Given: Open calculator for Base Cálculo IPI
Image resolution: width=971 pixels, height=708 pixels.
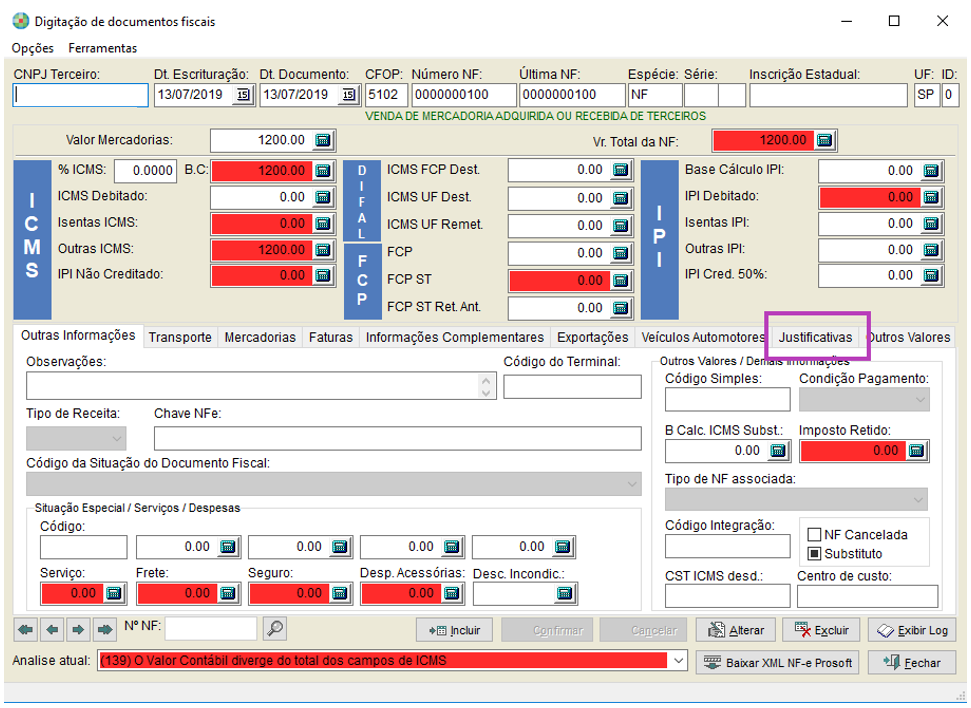Looking at the screenshot, I should (931, 171).
